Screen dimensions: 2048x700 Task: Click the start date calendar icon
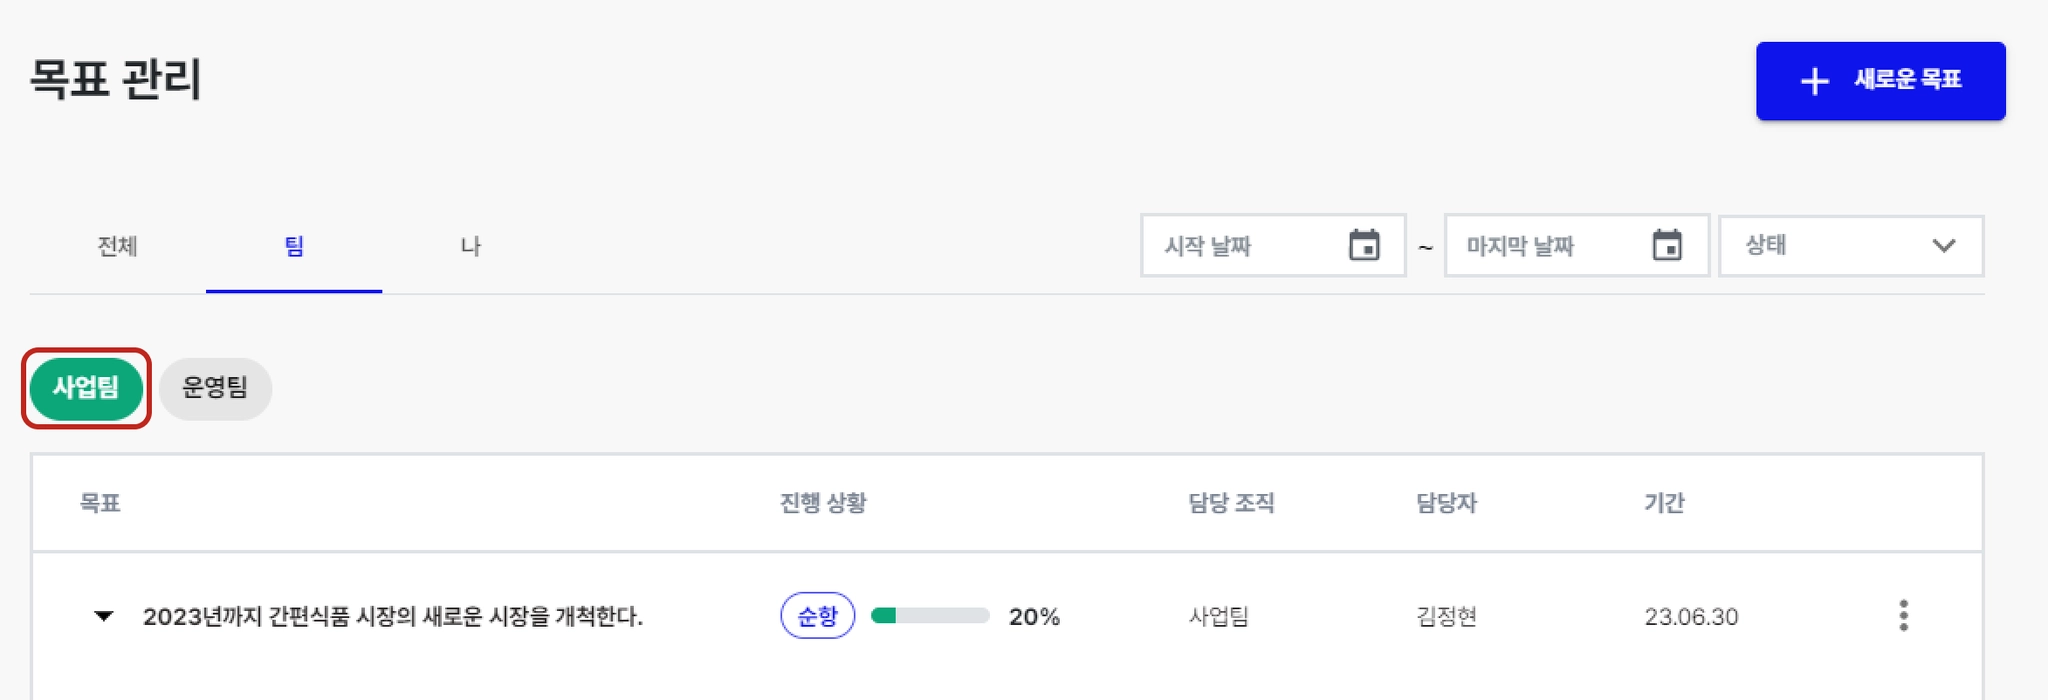(x=1364, y=245)
